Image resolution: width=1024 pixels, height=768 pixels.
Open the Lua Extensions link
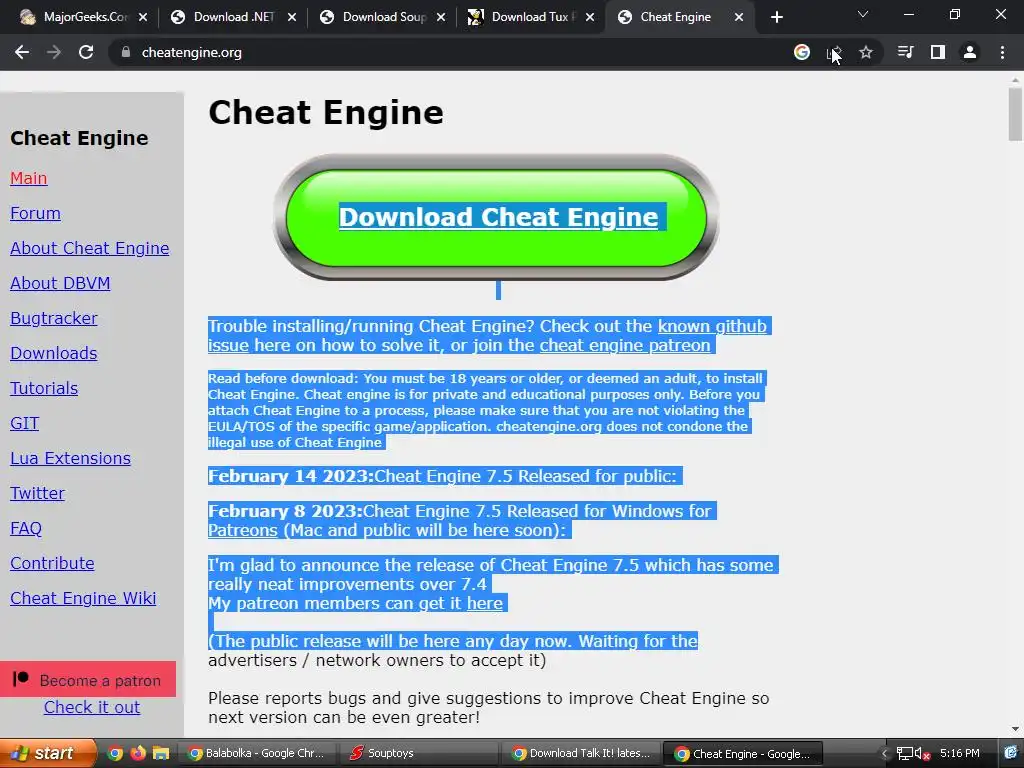click(x=71, y=458)
